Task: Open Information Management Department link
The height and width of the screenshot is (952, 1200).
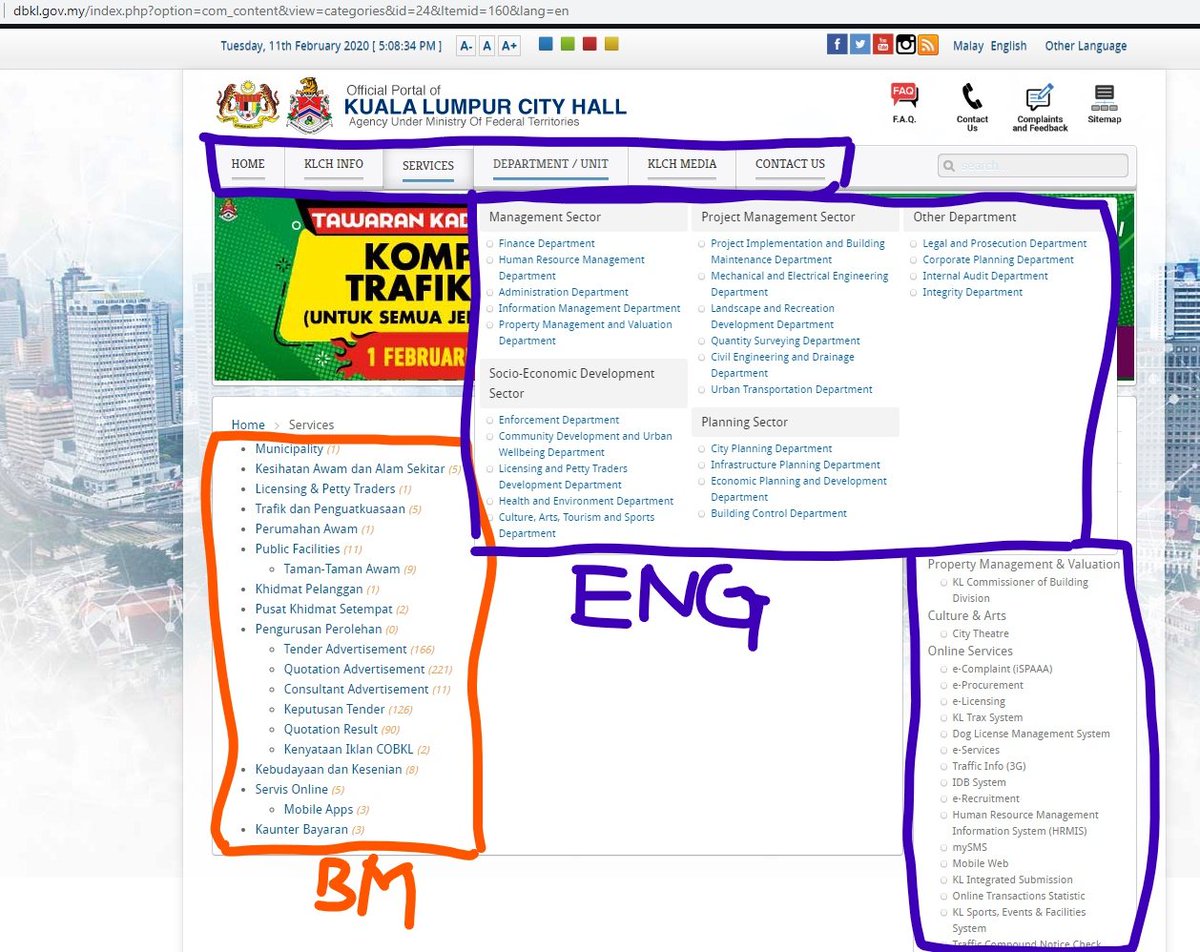Action: coord(589,309)
